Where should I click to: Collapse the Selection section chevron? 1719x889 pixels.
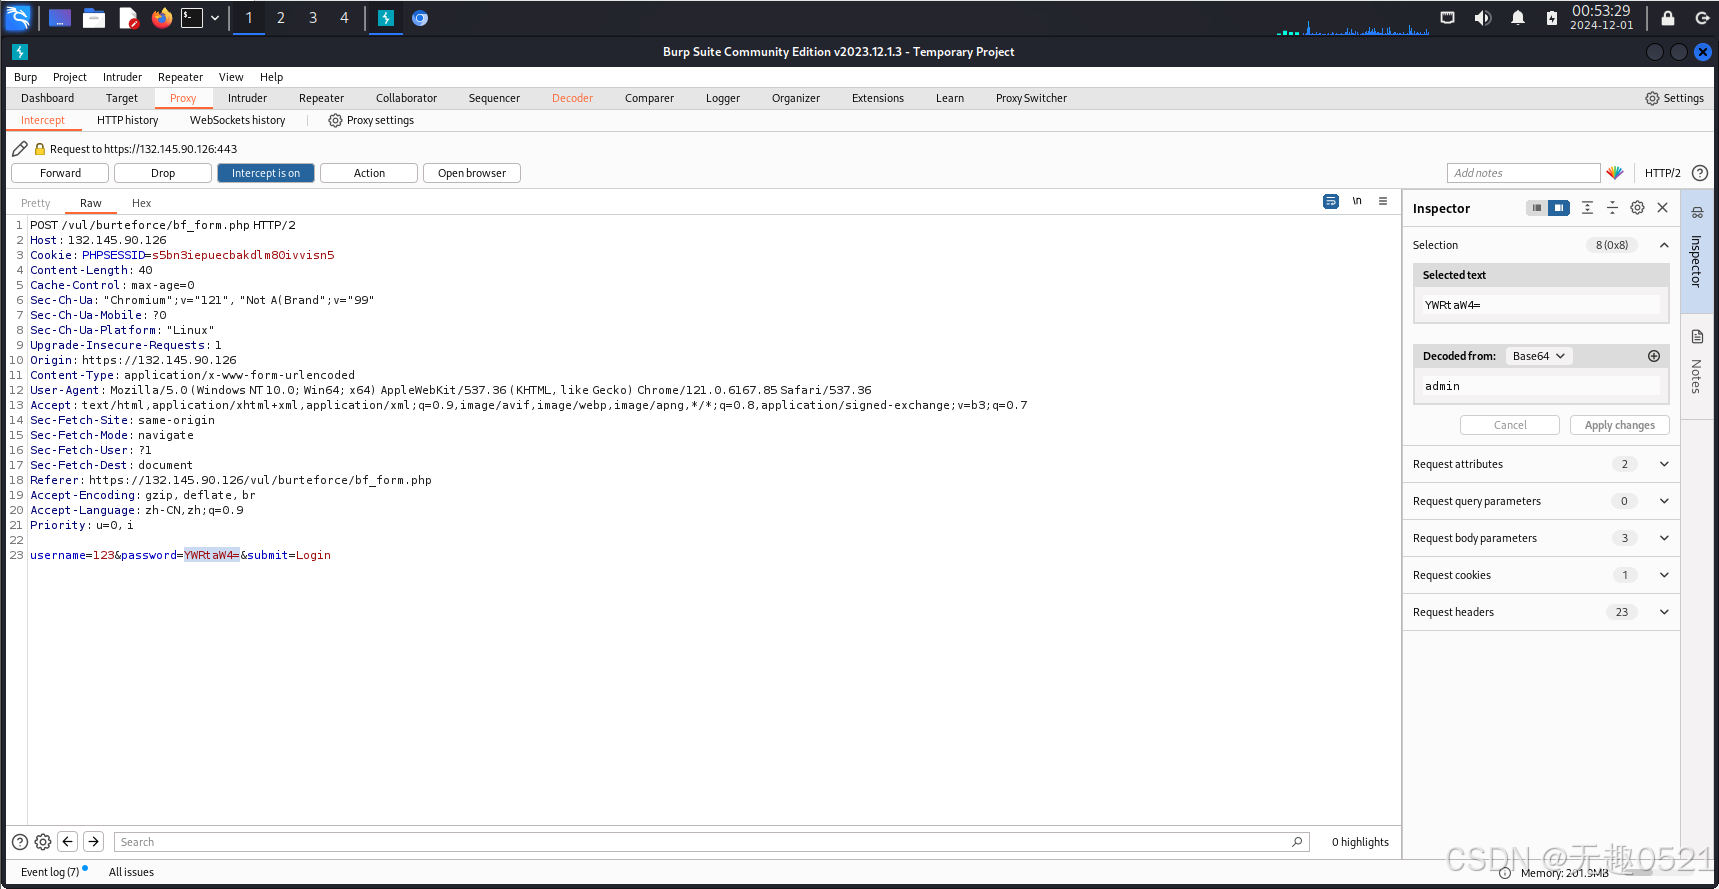(x=1664, y=245)
